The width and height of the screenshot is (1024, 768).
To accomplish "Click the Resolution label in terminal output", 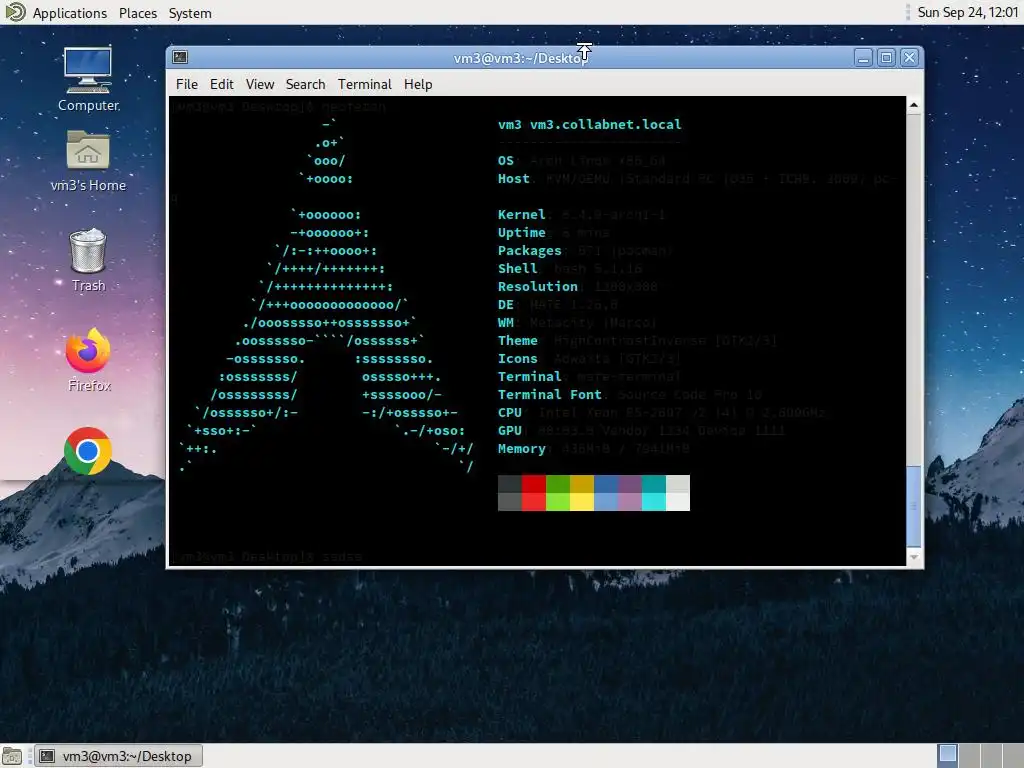I will 537,287.
